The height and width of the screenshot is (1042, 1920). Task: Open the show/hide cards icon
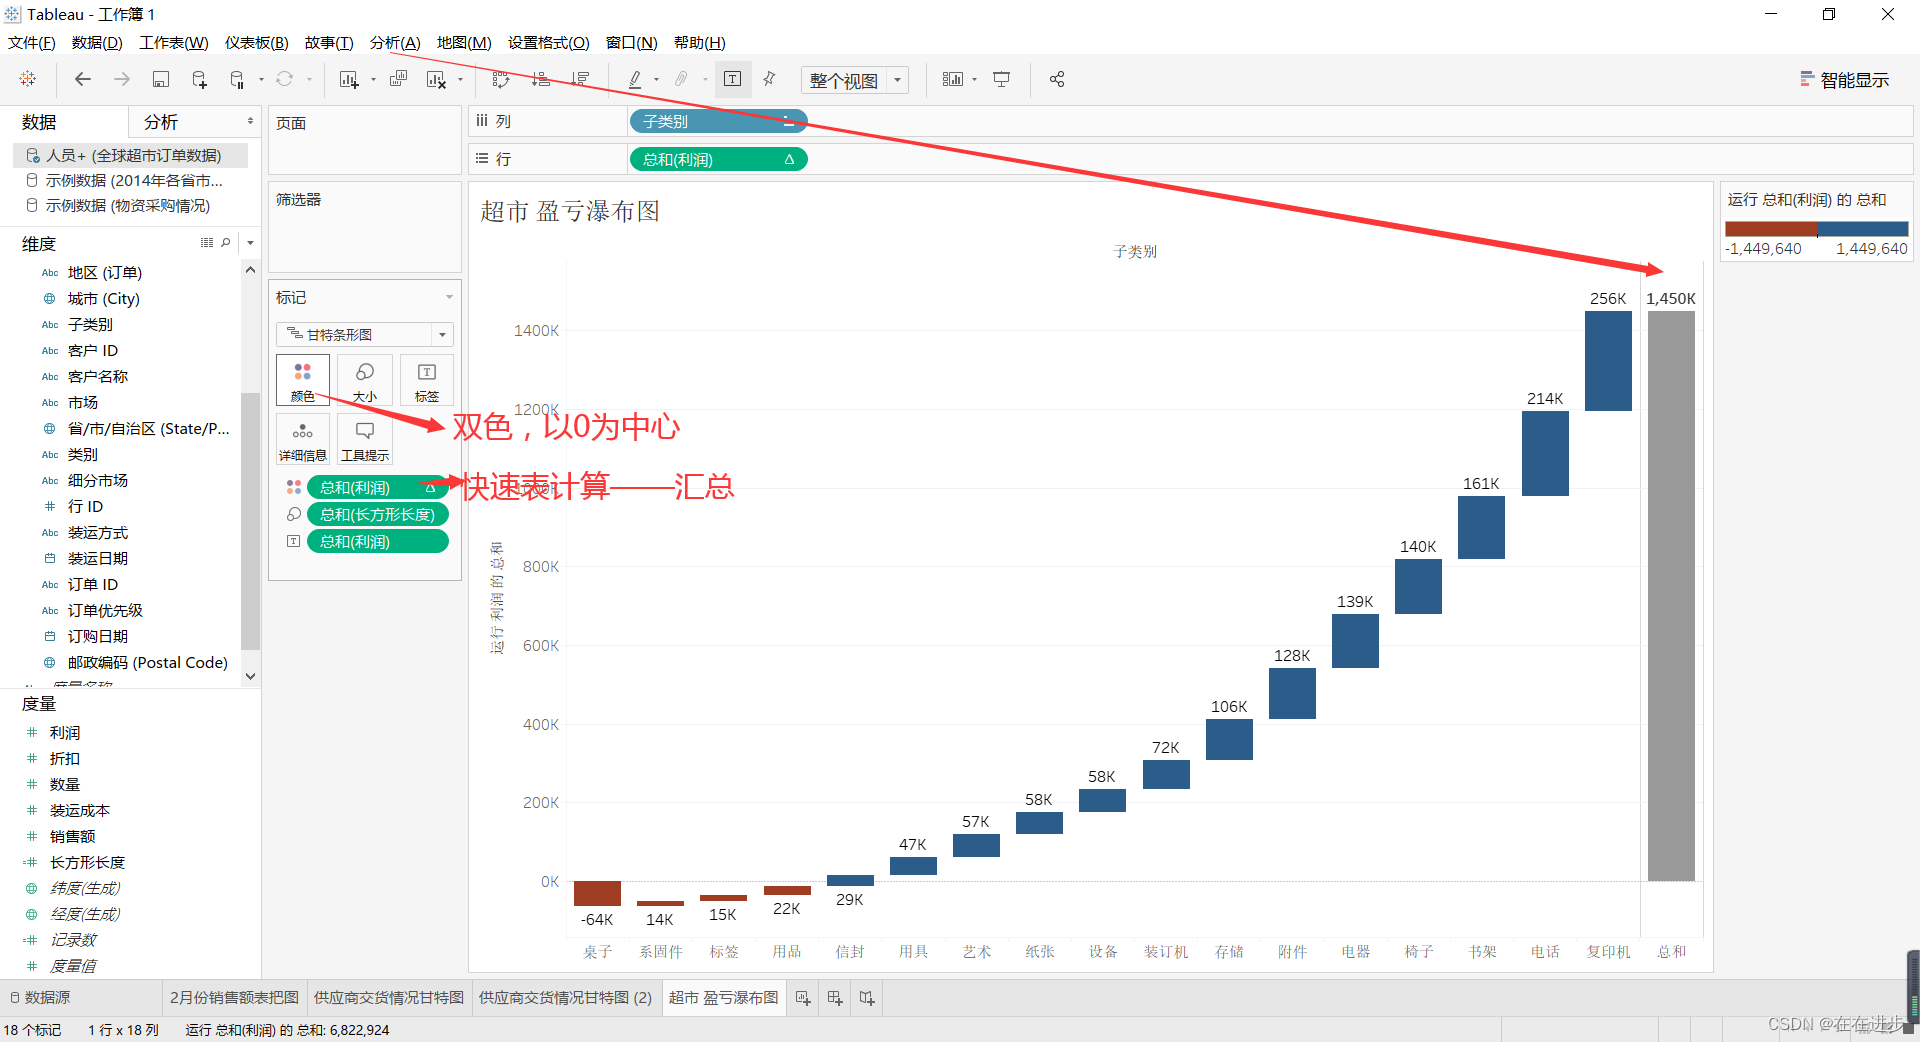(x=953, y=79)
